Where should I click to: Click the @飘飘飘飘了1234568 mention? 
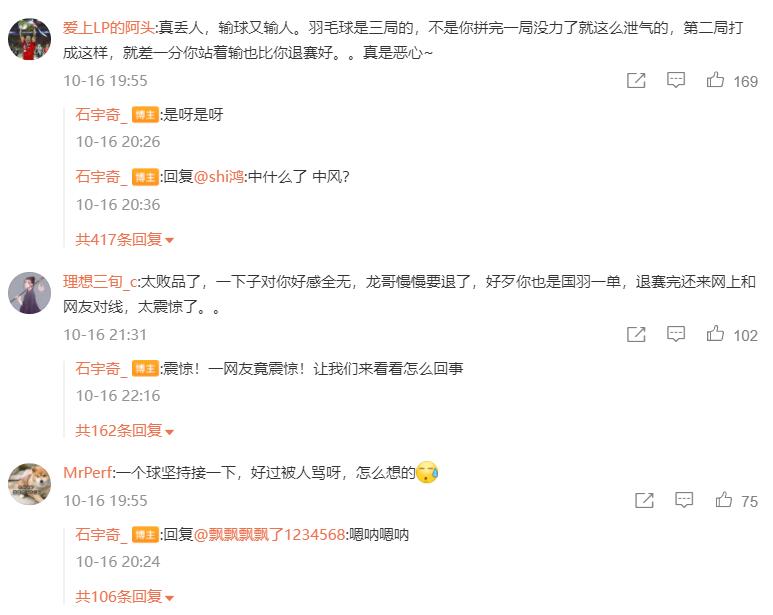269,534
